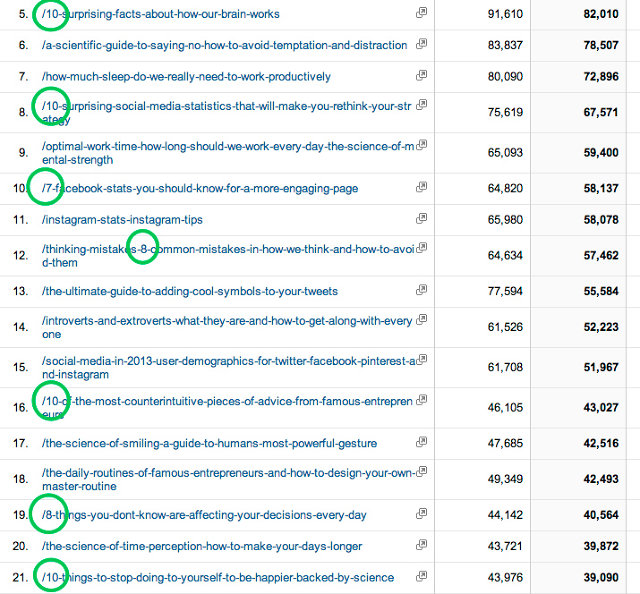Select pageviews value 64,634
Viewport: 640px width, 594px height.
[505, 256]
